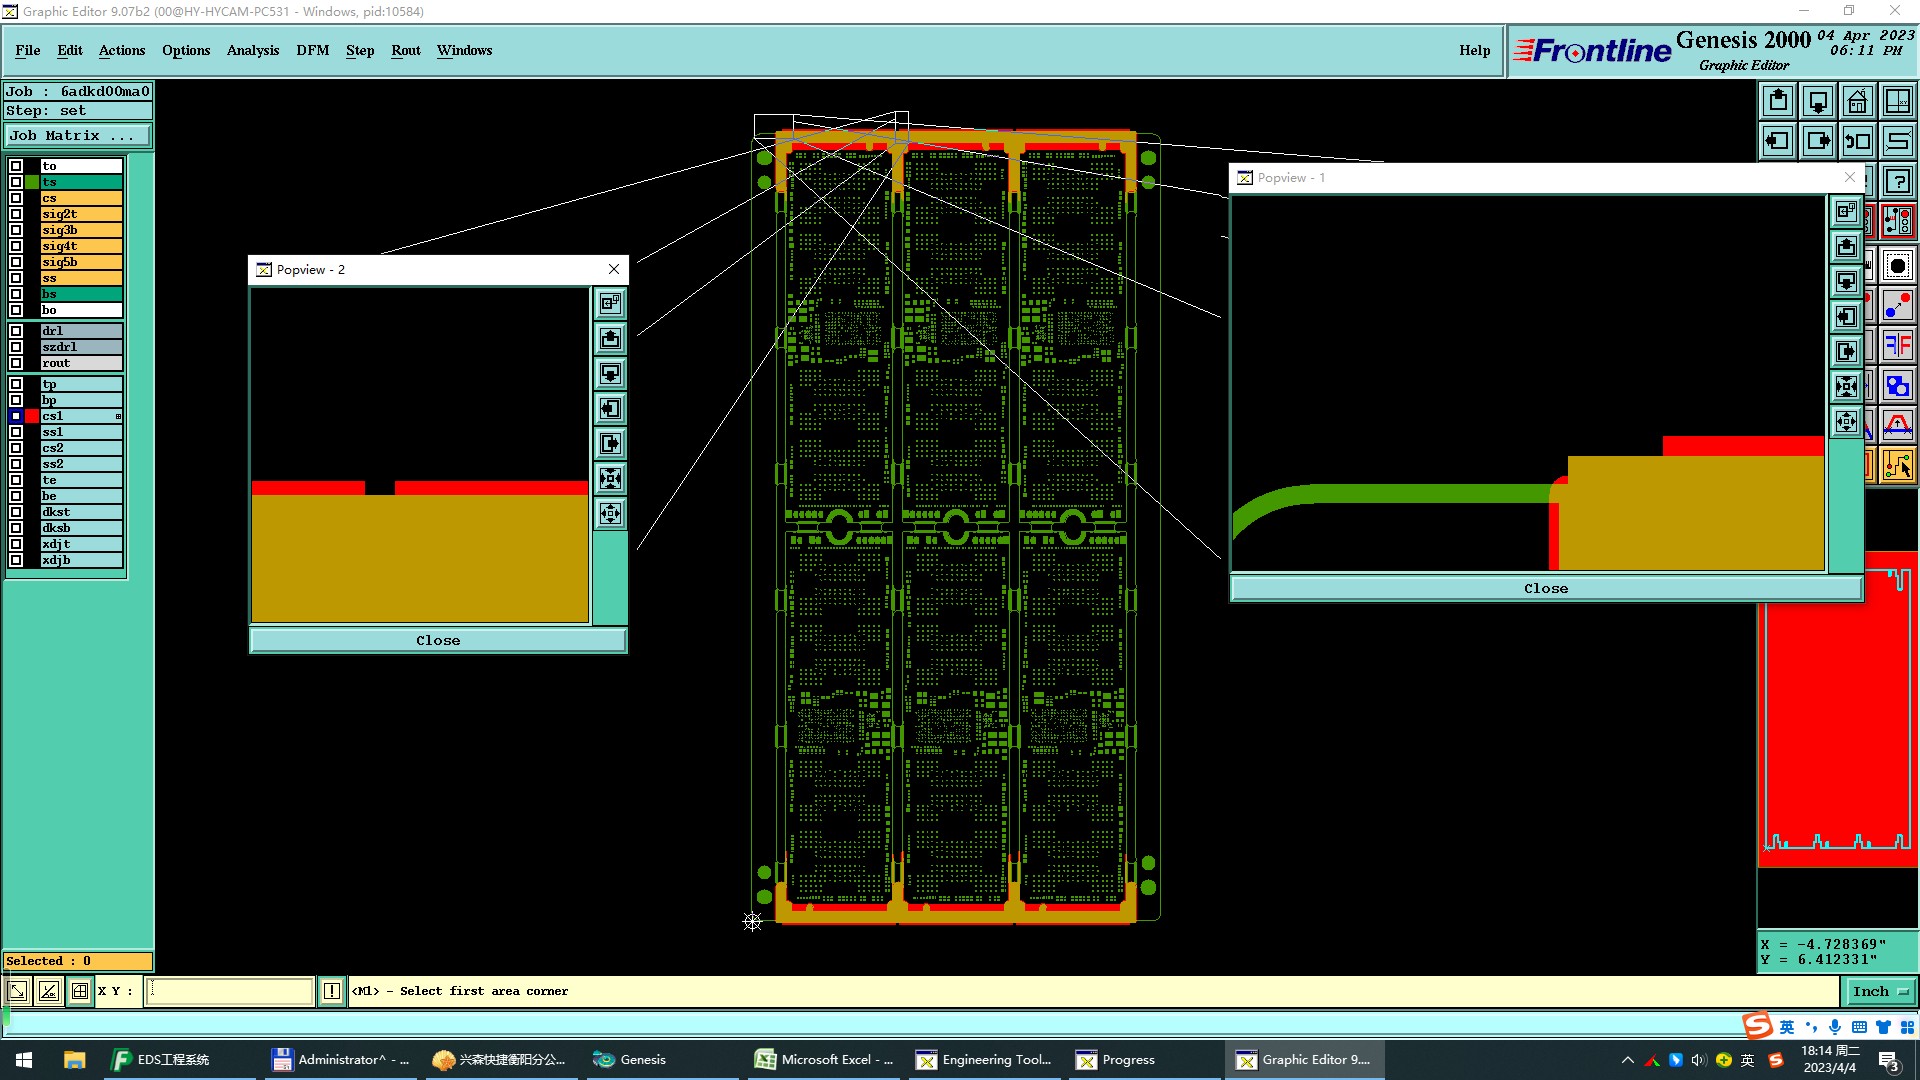Open the Inch units dropdown
Screen dimensions: 1920x1080
pos(1880,991)
